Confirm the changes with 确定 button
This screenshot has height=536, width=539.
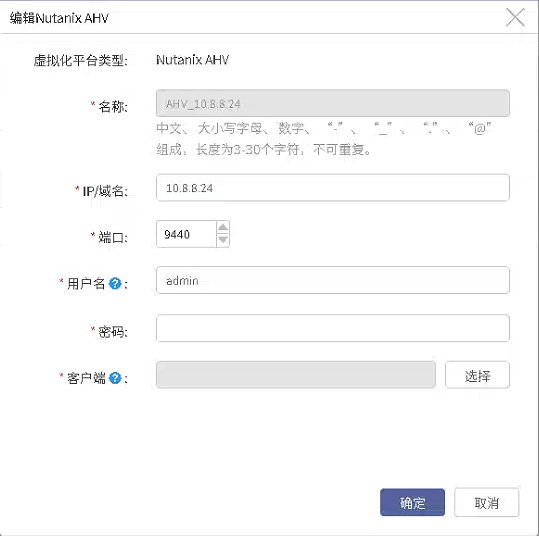[412, 502]
